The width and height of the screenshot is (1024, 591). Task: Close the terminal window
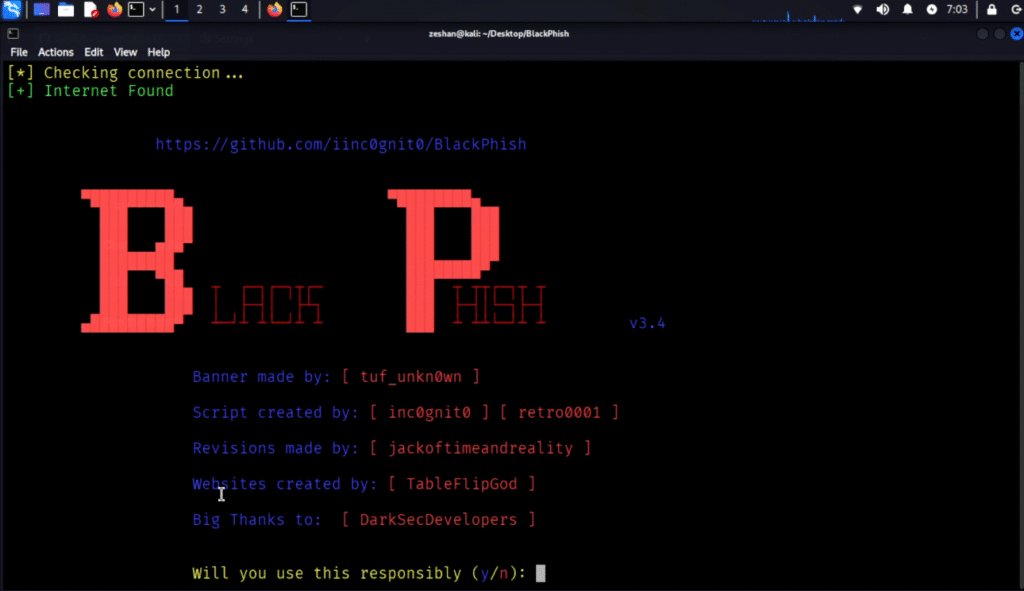point(1016,34)
